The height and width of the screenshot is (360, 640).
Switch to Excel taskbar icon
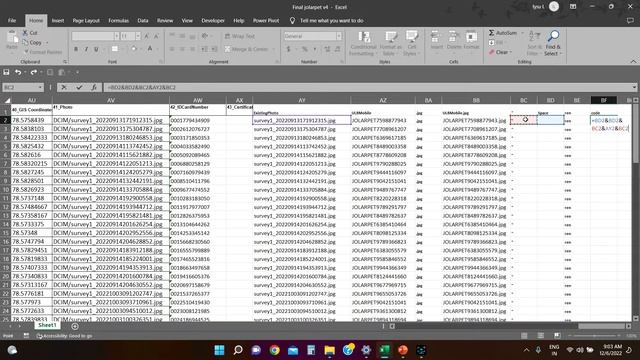point(384,350)
